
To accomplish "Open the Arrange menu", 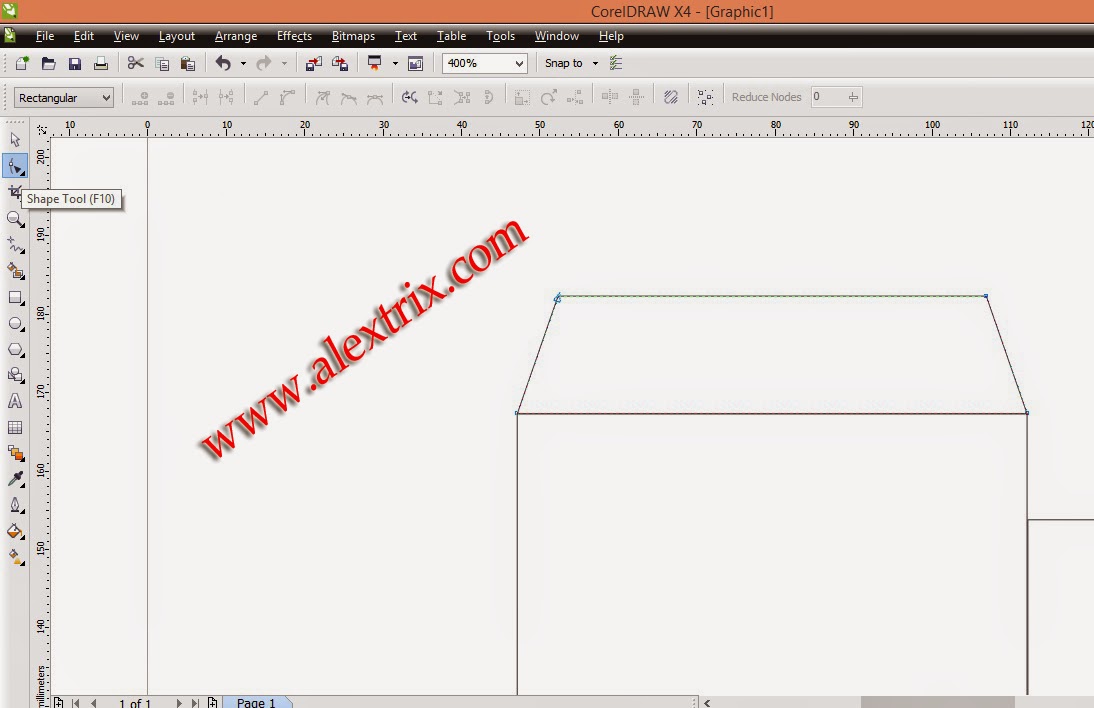I will [x=236, y=36].
